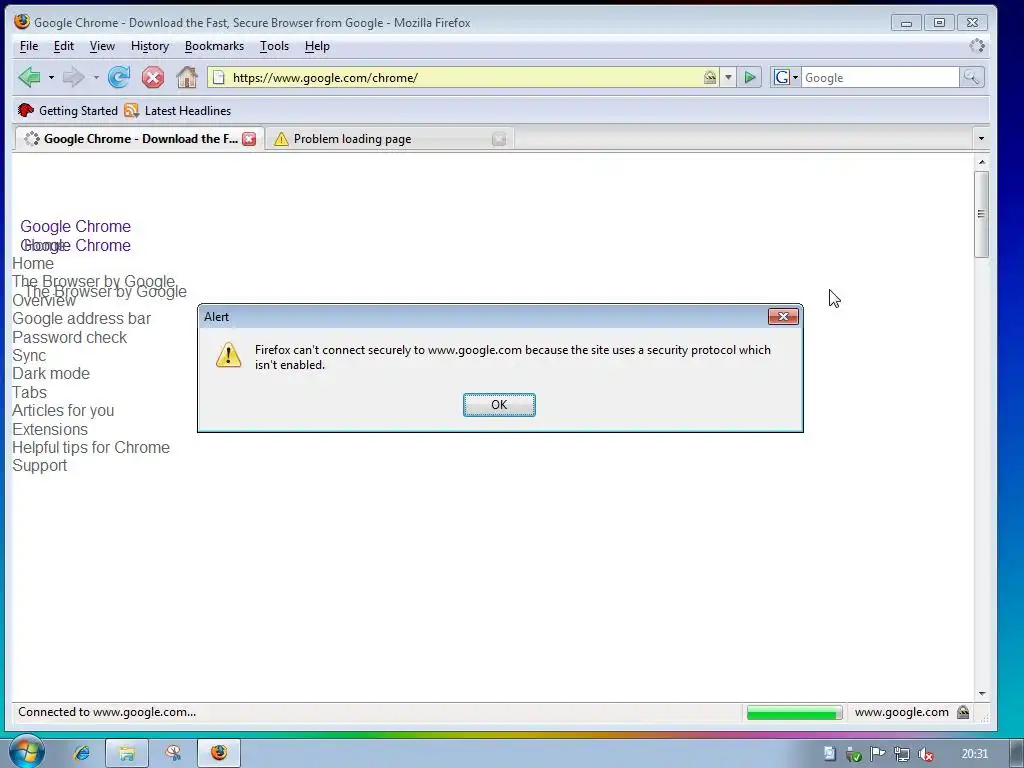Open the Forward history dropdown arrow
The height and width of the screenshot is (768, 1024).
96,78
